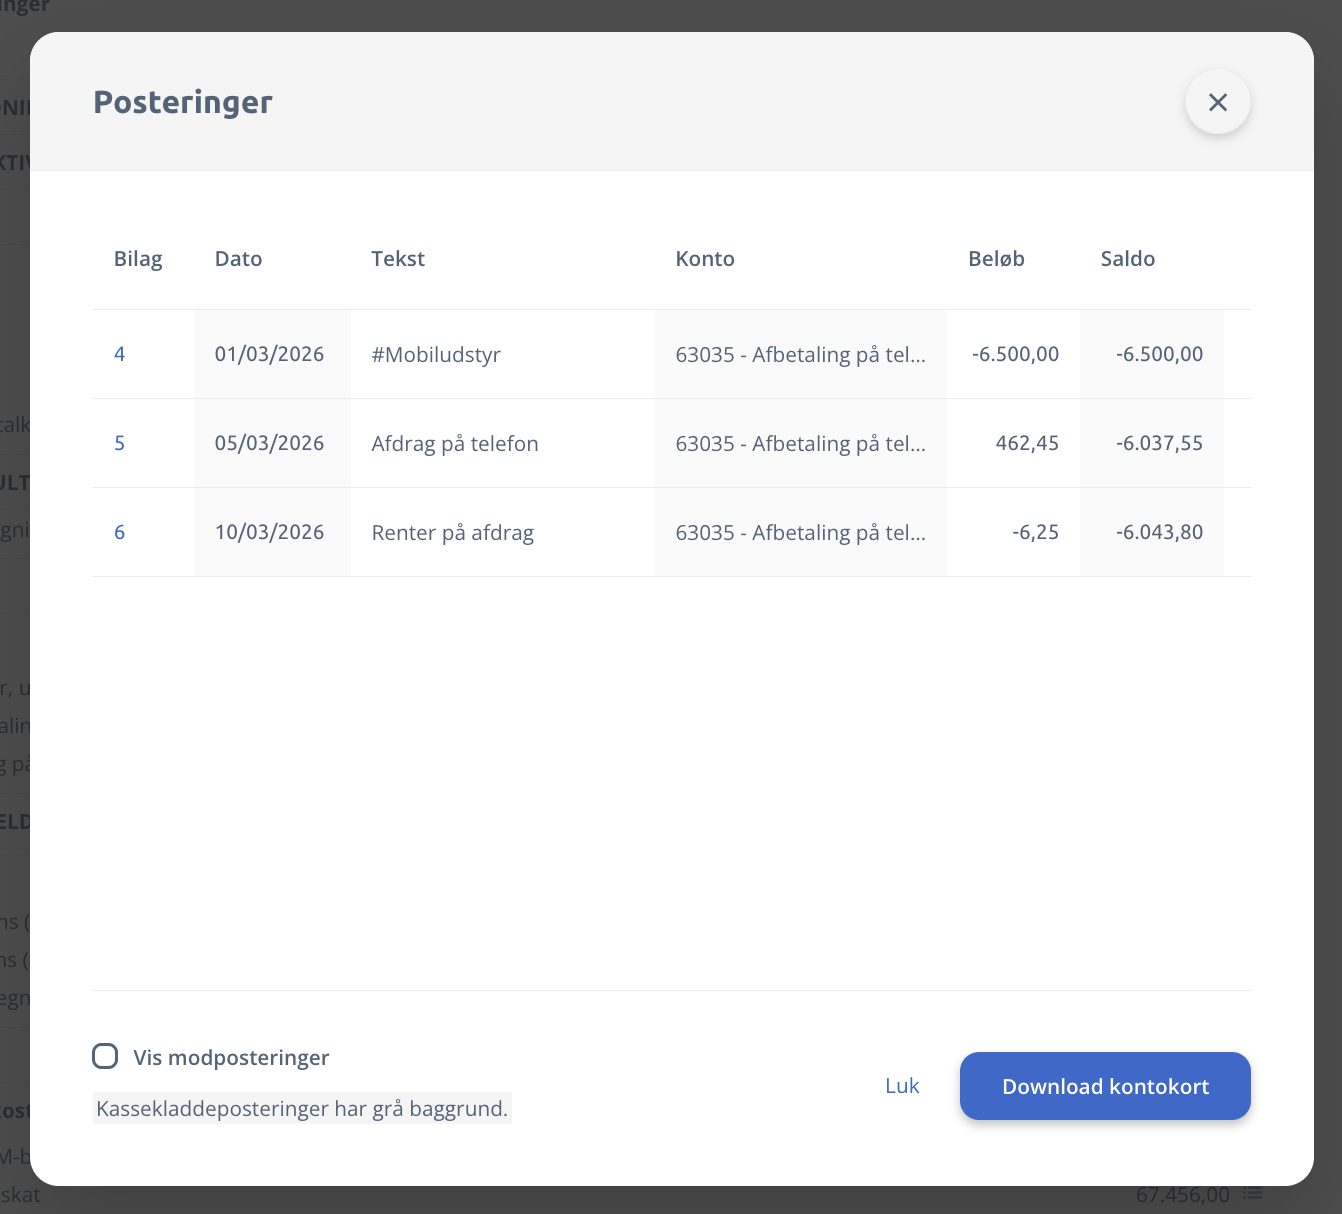This screenshot has width=1342, height=1214.
Task: Select the Afdrag på telefon entry
Action: coord(455,444)
